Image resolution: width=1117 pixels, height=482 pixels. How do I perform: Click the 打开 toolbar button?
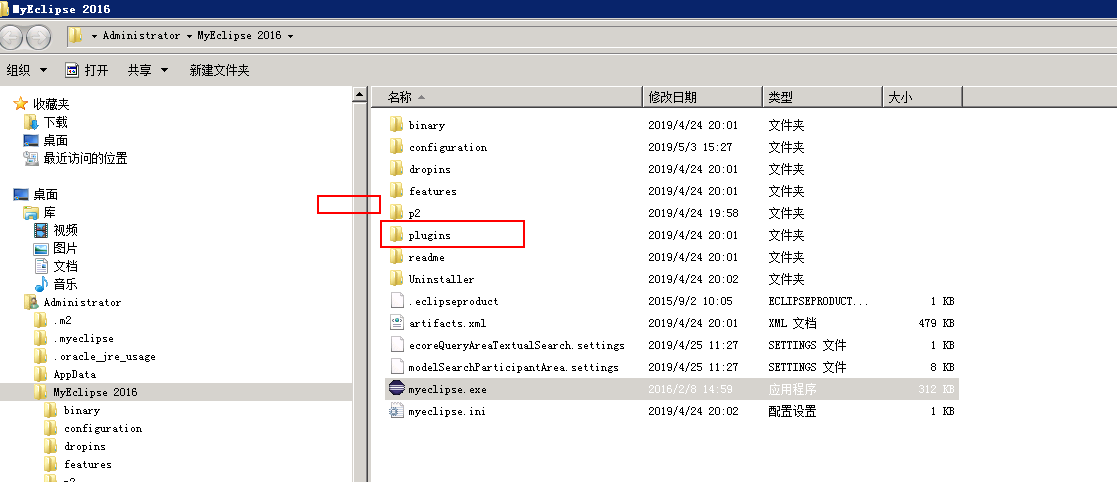87,70
